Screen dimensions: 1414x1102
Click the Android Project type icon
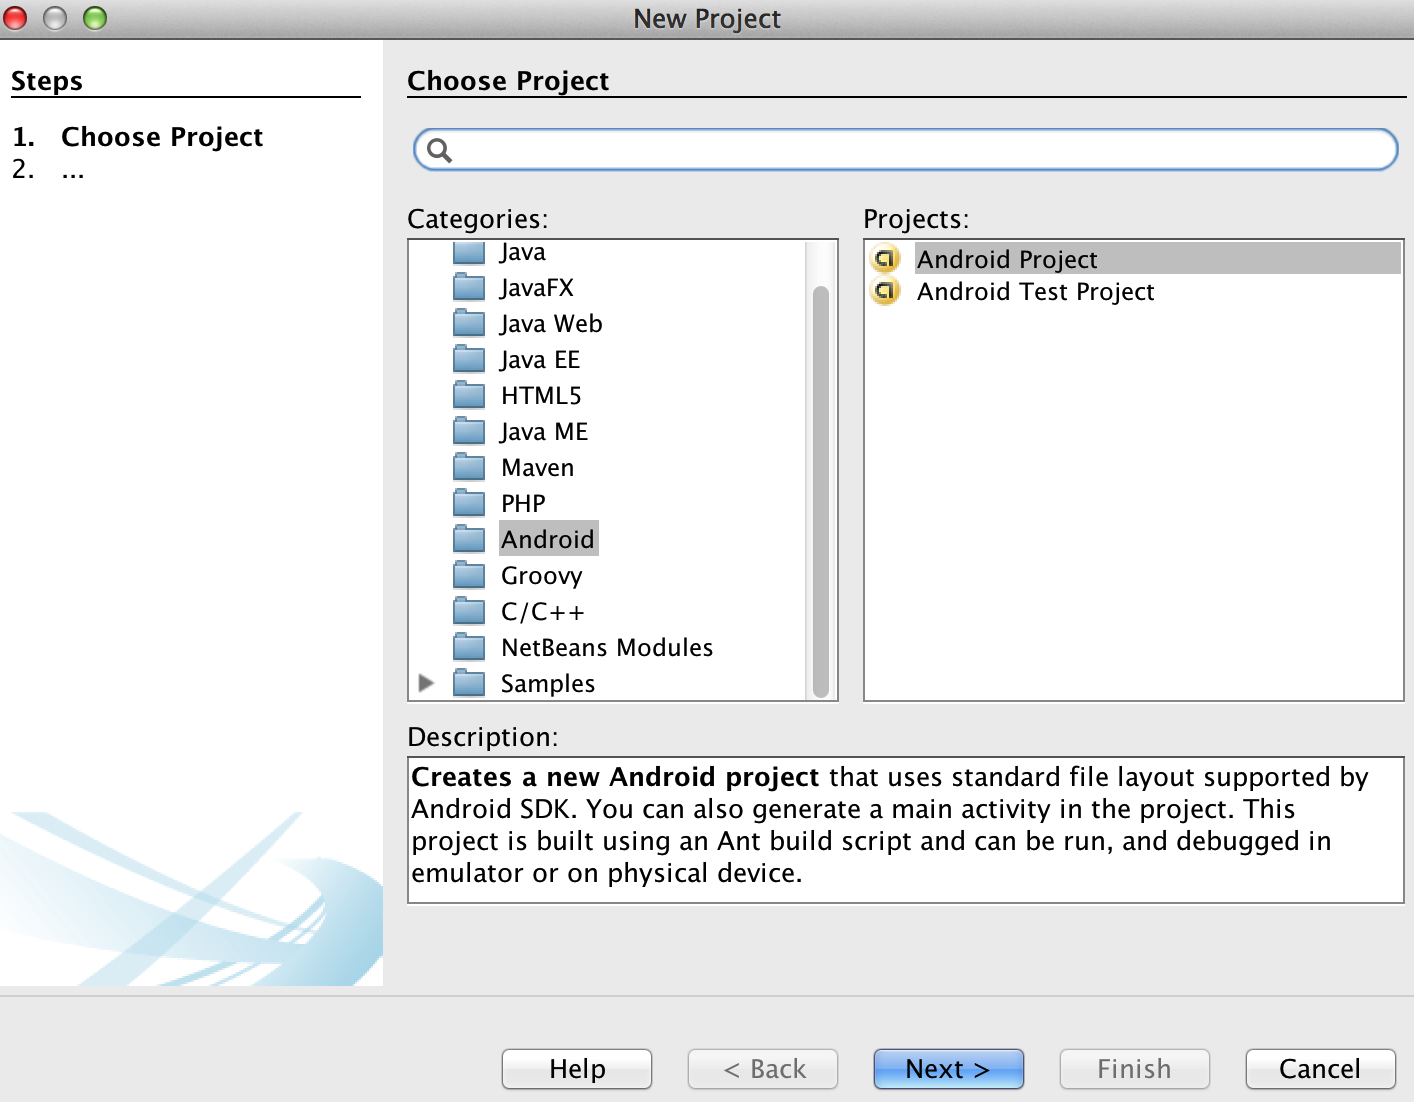(886, 260)
